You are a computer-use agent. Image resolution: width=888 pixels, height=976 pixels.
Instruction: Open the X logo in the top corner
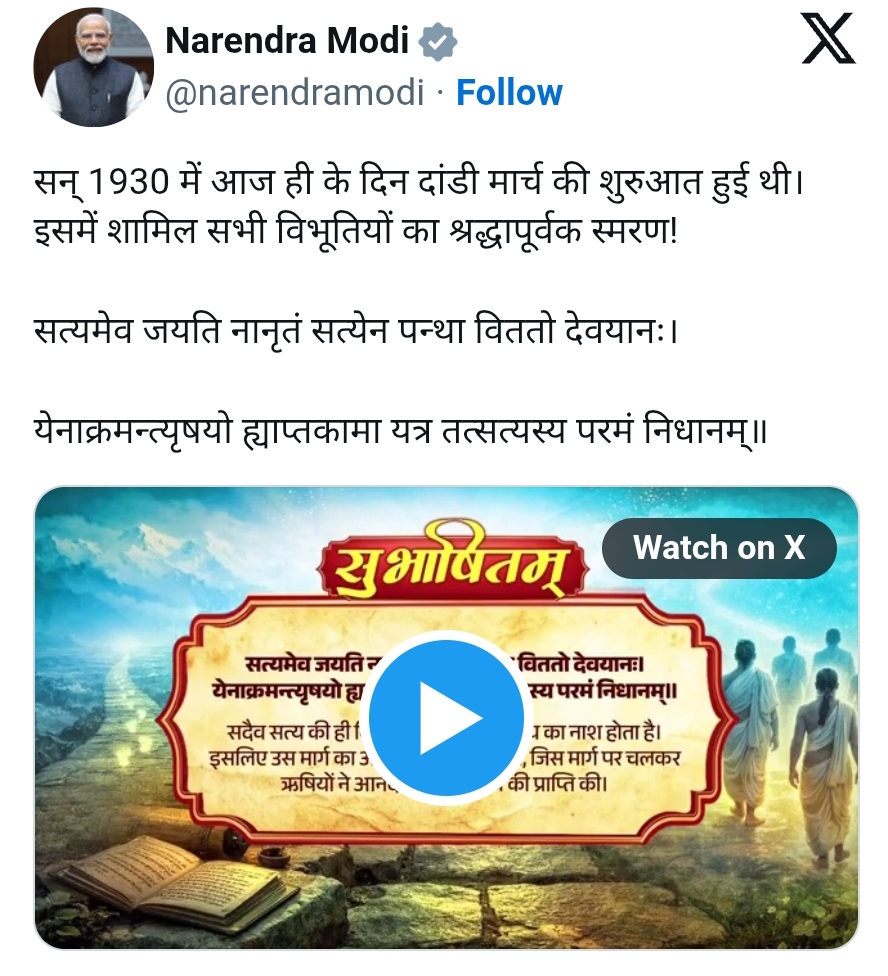click(828, 39)
